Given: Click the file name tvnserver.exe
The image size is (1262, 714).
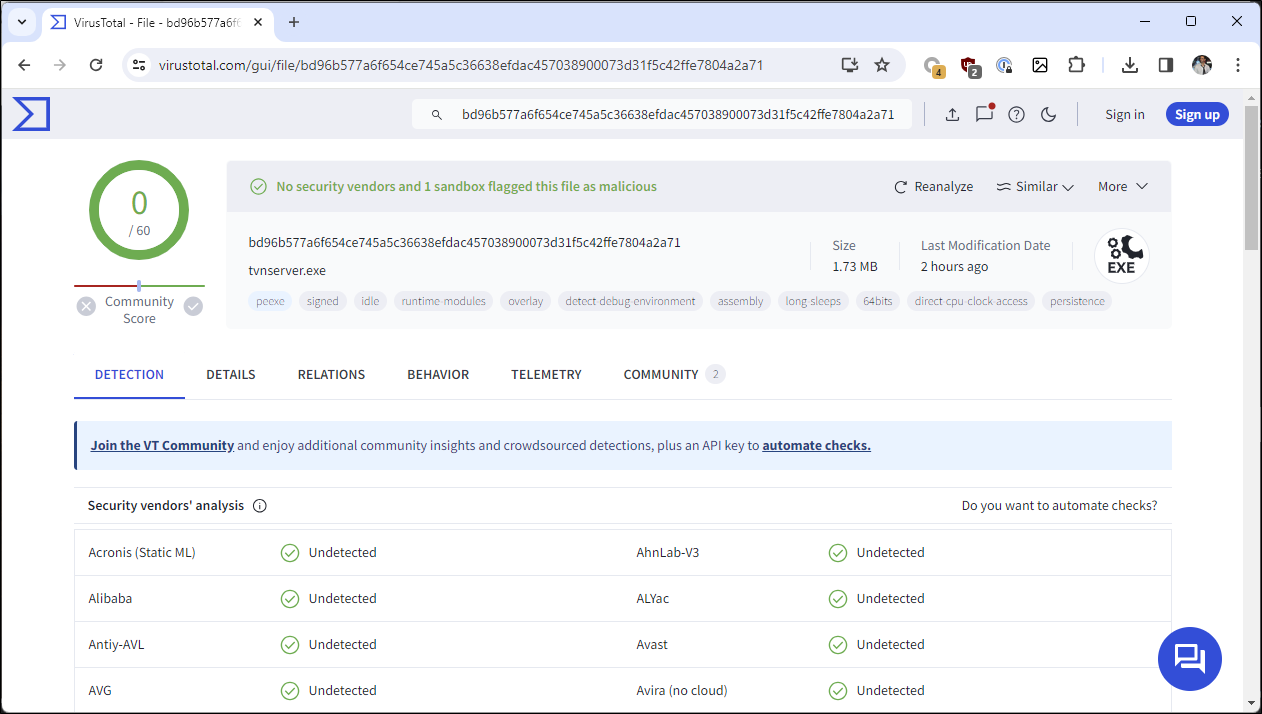Looking at the screenshot, I should pos(287,270).
